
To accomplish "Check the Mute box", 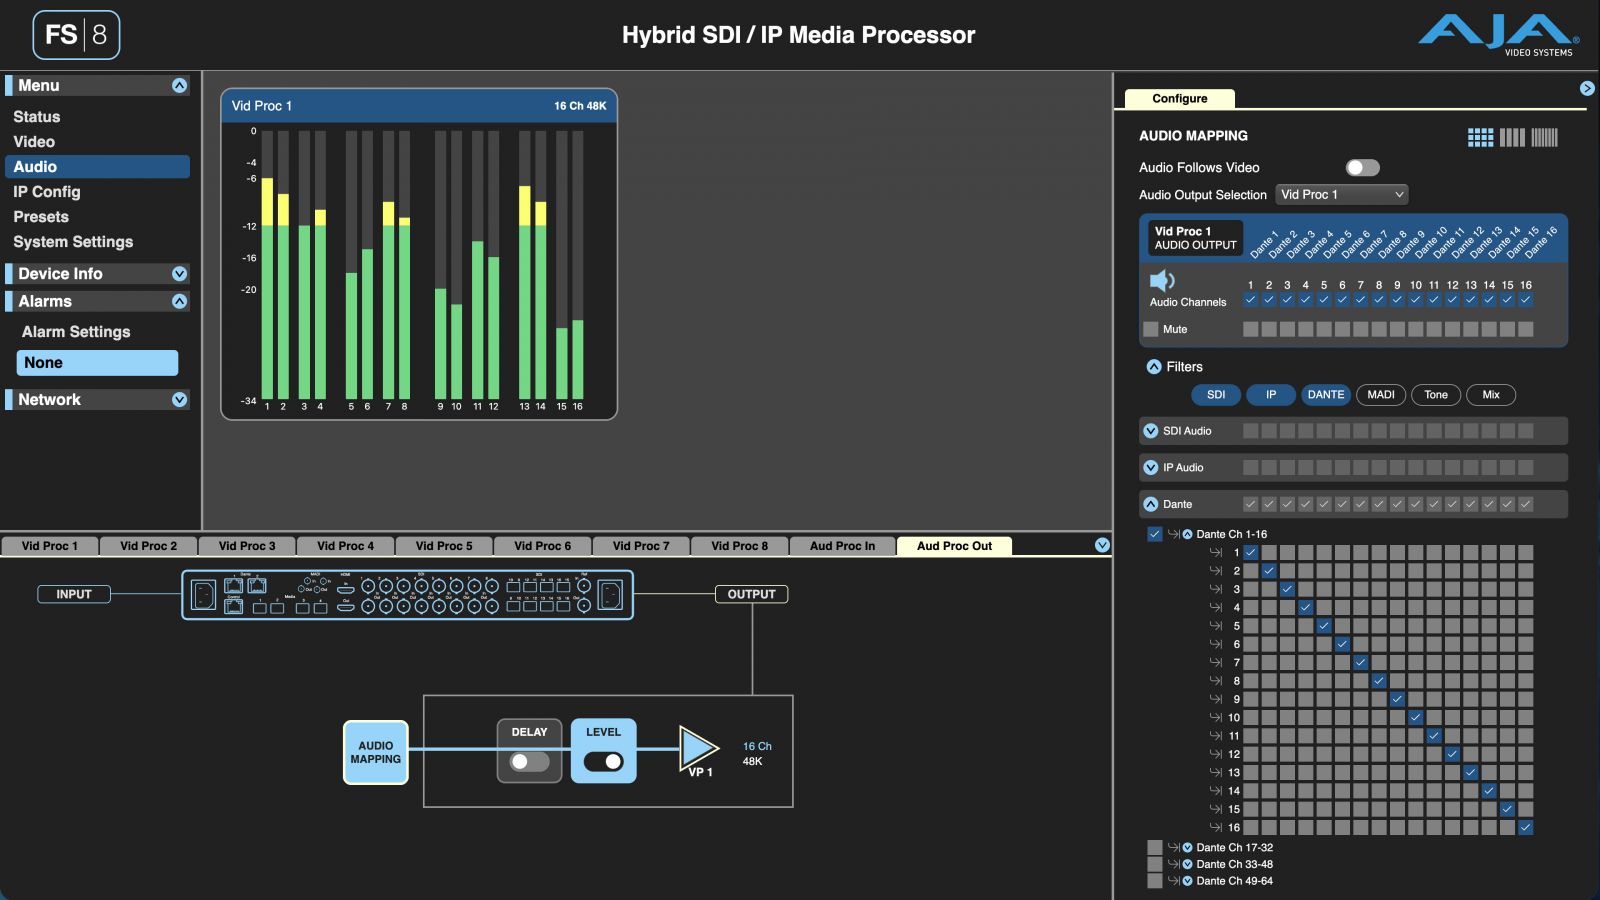I will click(1151, 329).
